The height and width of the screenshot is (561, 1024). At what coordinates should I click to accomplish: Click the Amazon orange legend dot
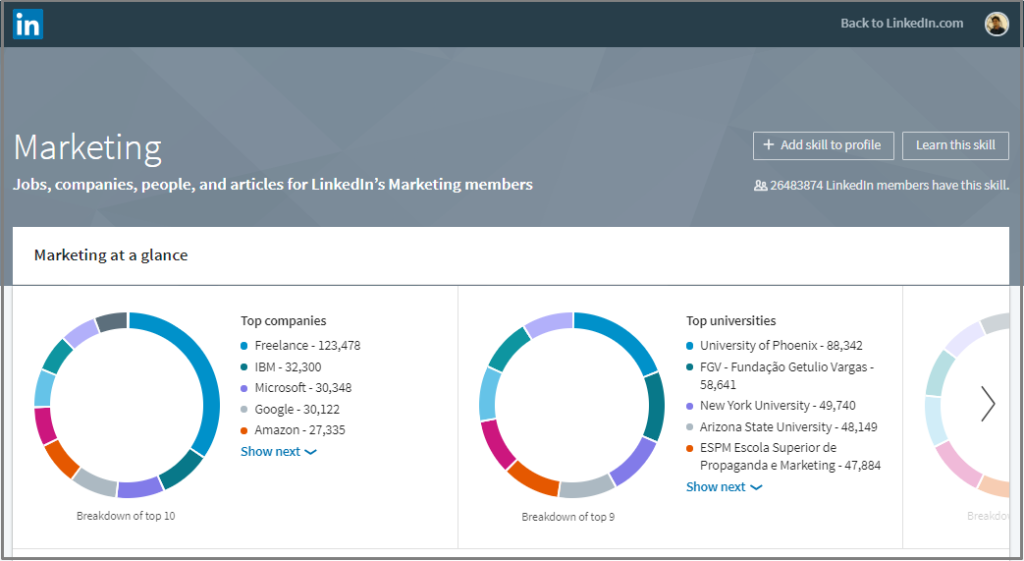tap(245, 431)
